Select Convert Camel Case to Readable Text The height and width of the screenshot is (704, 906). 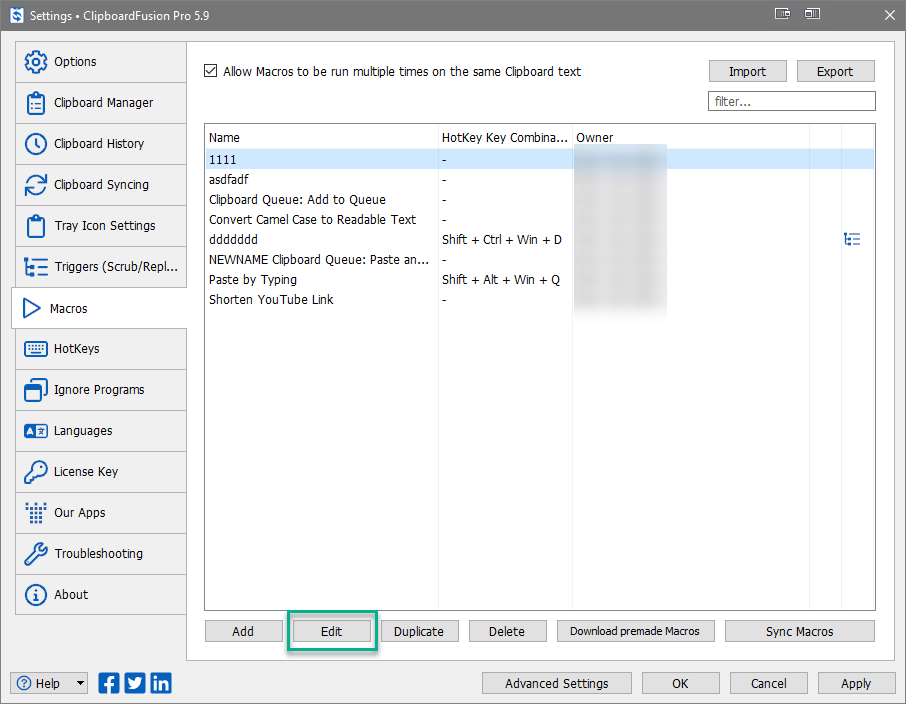(540, 220)
